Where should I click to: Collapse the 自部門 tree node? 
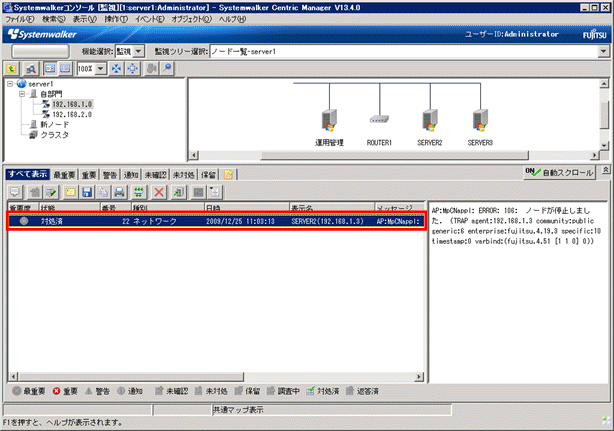point(22,94)
